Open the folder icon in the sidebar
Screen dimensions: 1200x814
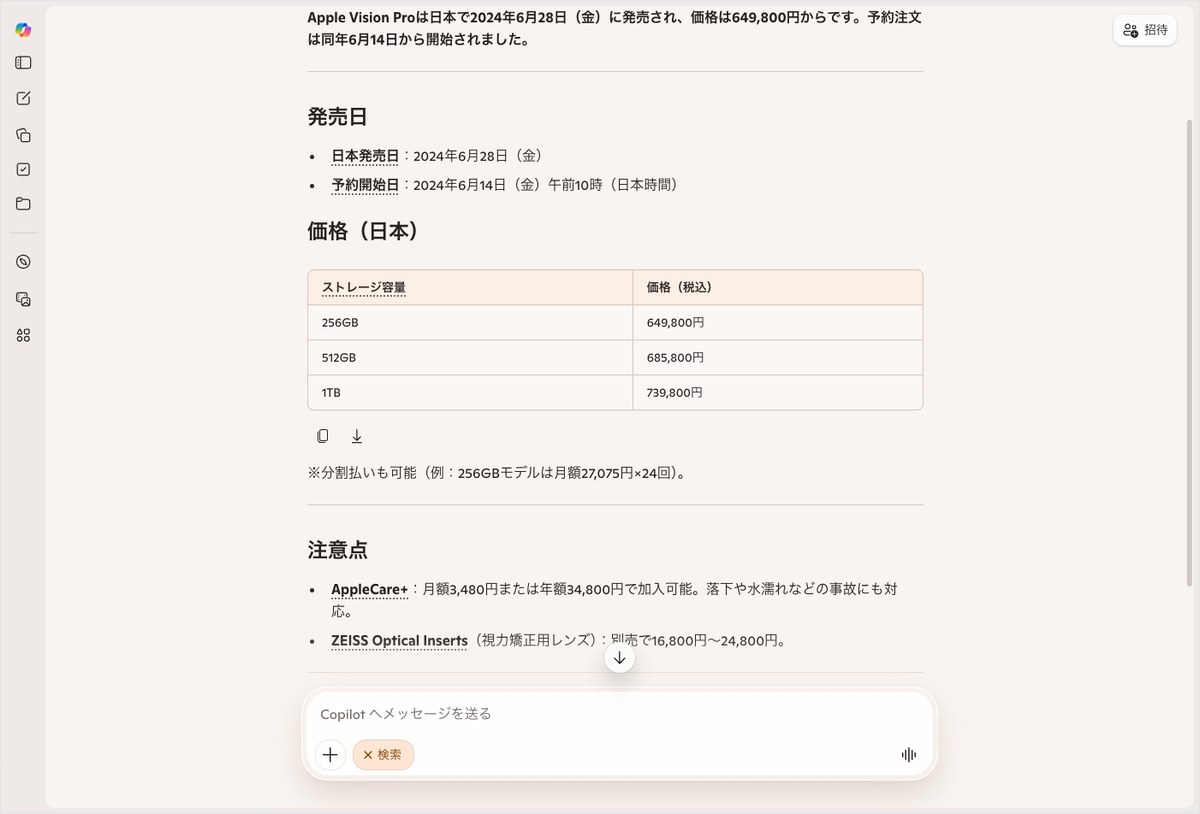[23, 204]
